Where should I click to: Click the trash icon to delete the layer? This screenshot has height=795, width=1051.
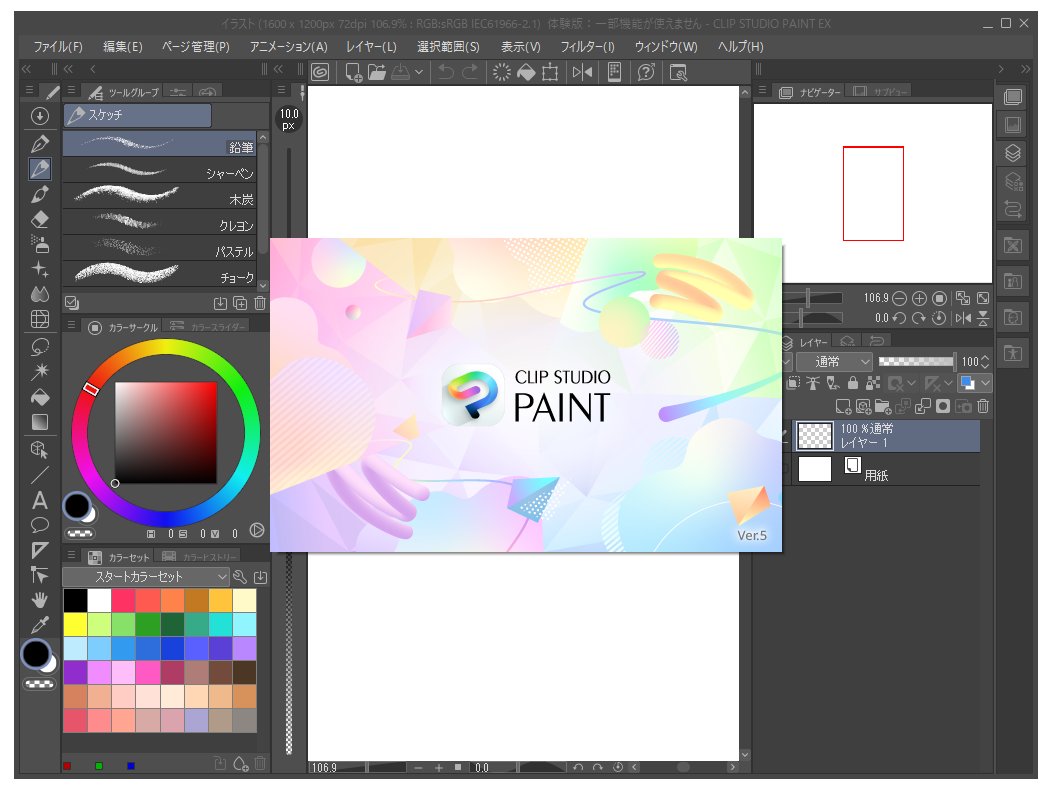pyautogui.click(x=984, y=406)
